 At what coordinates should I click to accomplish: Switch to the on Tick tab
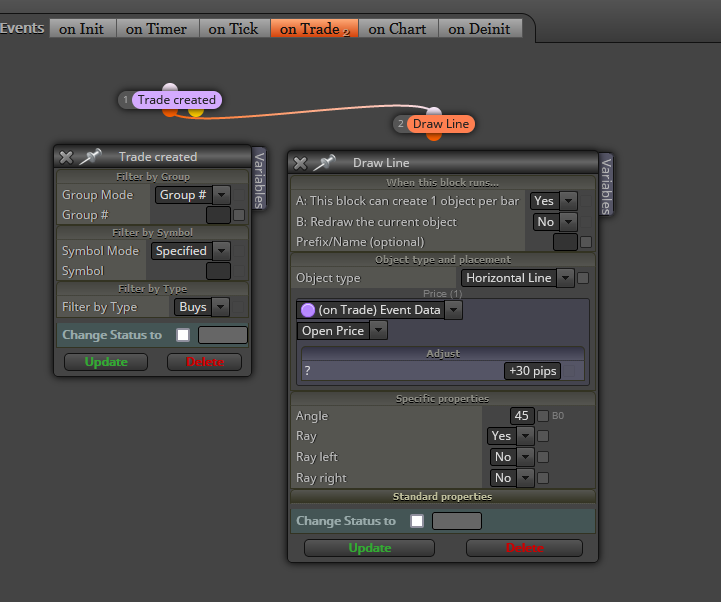234,29
